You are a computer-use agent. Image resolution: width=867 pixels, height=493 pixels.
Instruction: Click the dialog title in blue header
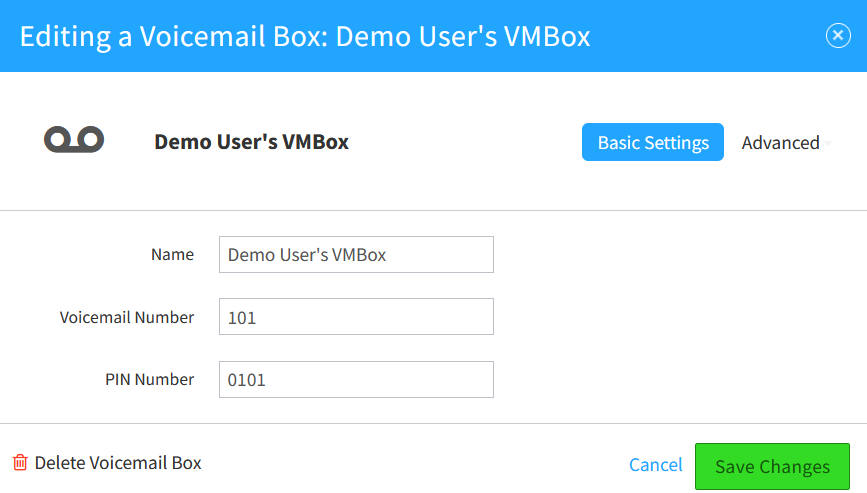coord(305,36)
